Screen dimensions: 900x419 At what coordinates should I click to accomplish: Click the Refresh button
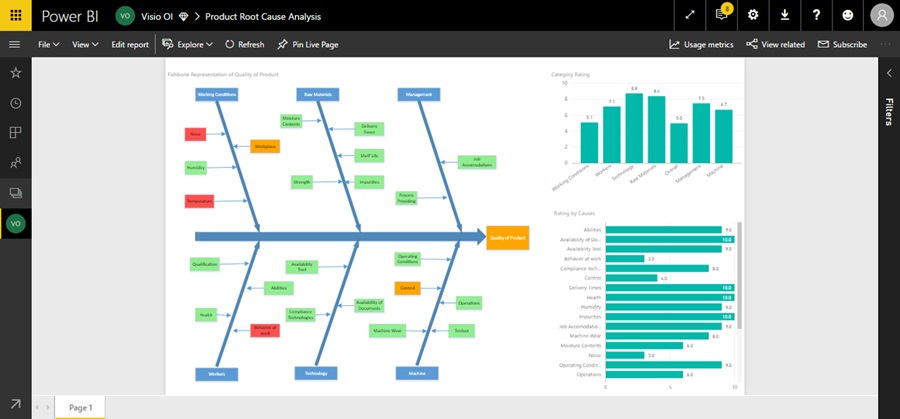pyautogui.click(x=245, y=44)
